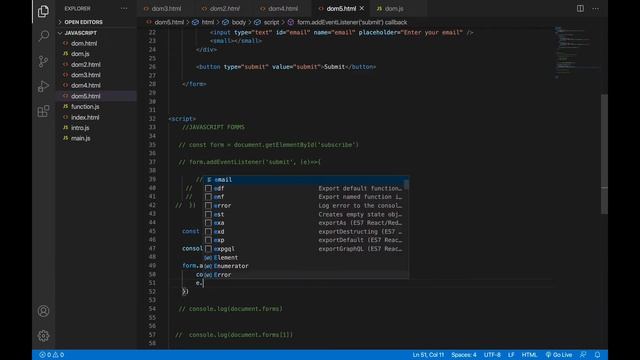Open the Accounts menu icon
The width and height of the screenshot is (640, 360).
(x=43, y=311)
